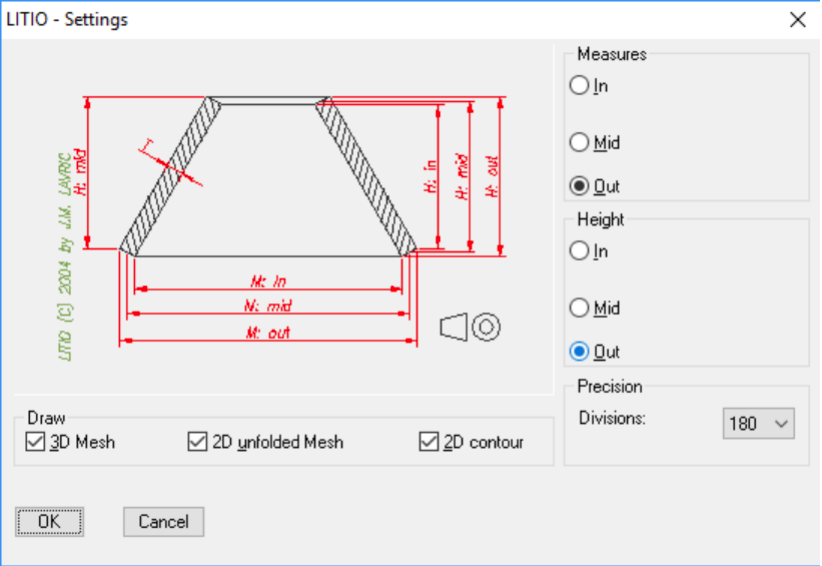Screen dimensions: 822x566
Task: Click the 'N: mid' dimension label in diagram
Action: tap(267, 306)
